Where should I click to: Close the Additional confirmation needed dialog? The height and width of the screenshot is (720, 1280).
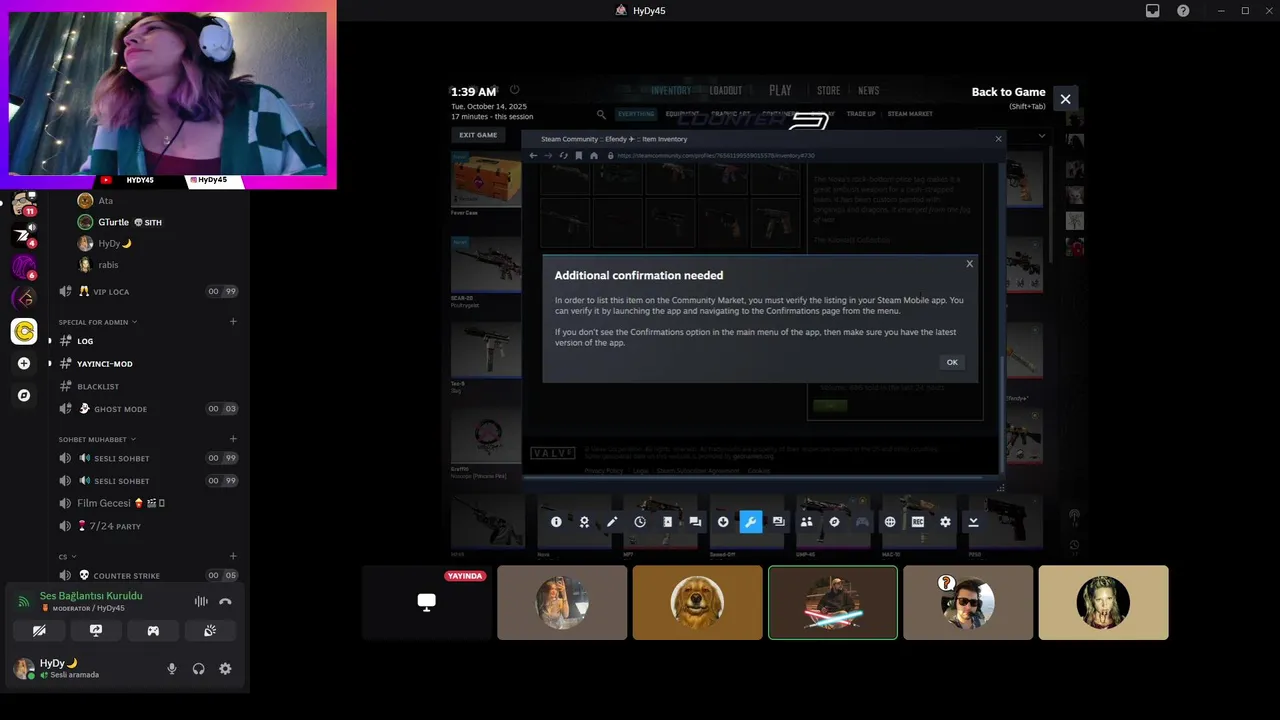click(x=969, y=264)
